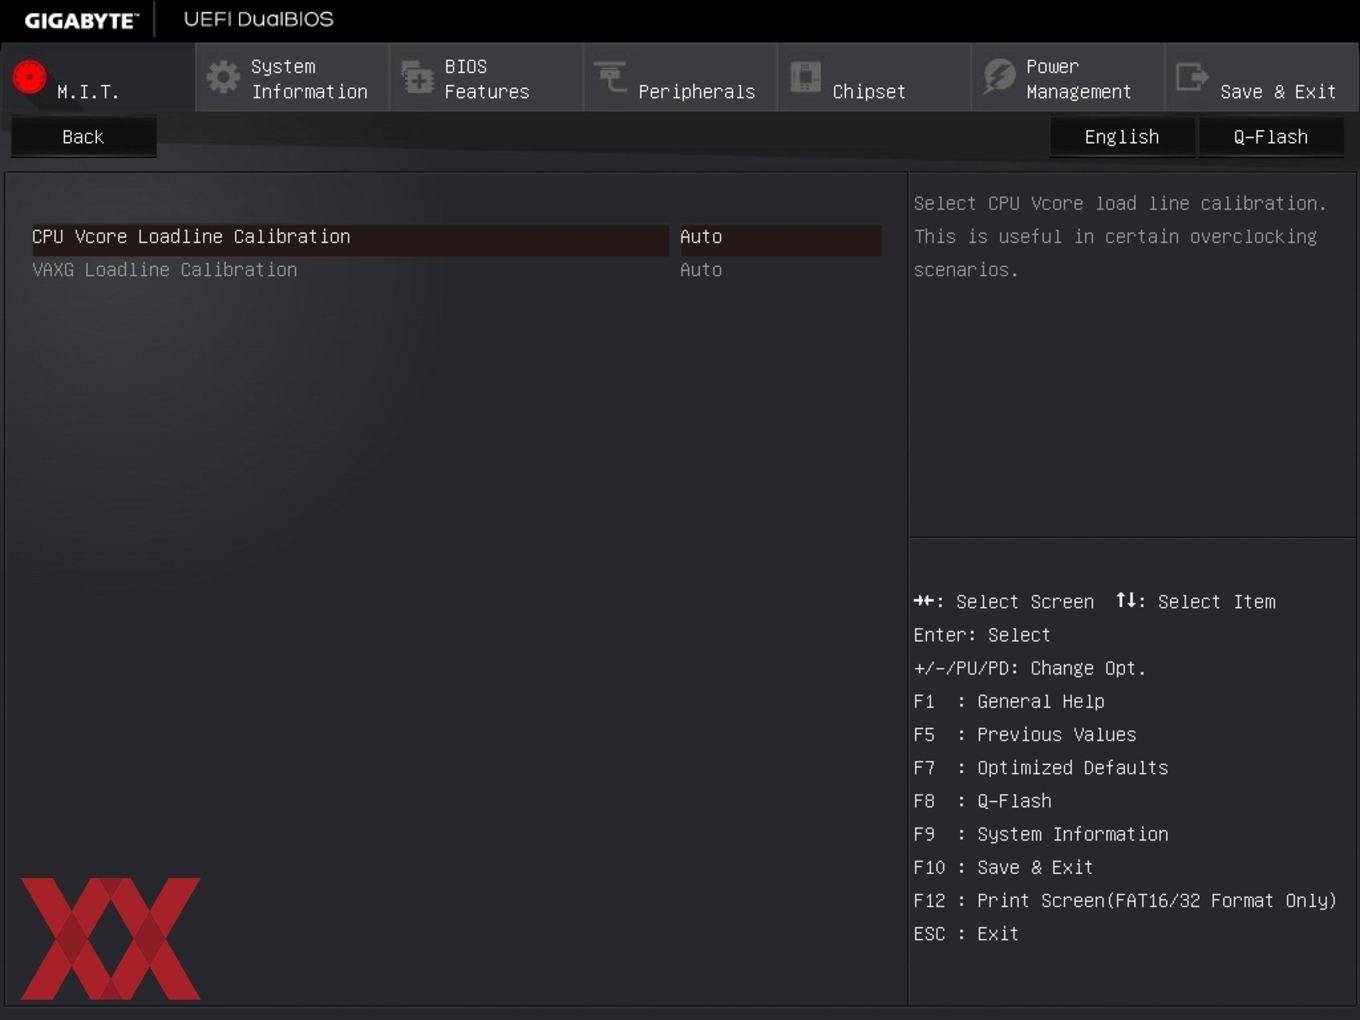Click the Peripherals connector icon
Viewport: 1360px width, 1020px height.
pos(610,76)
